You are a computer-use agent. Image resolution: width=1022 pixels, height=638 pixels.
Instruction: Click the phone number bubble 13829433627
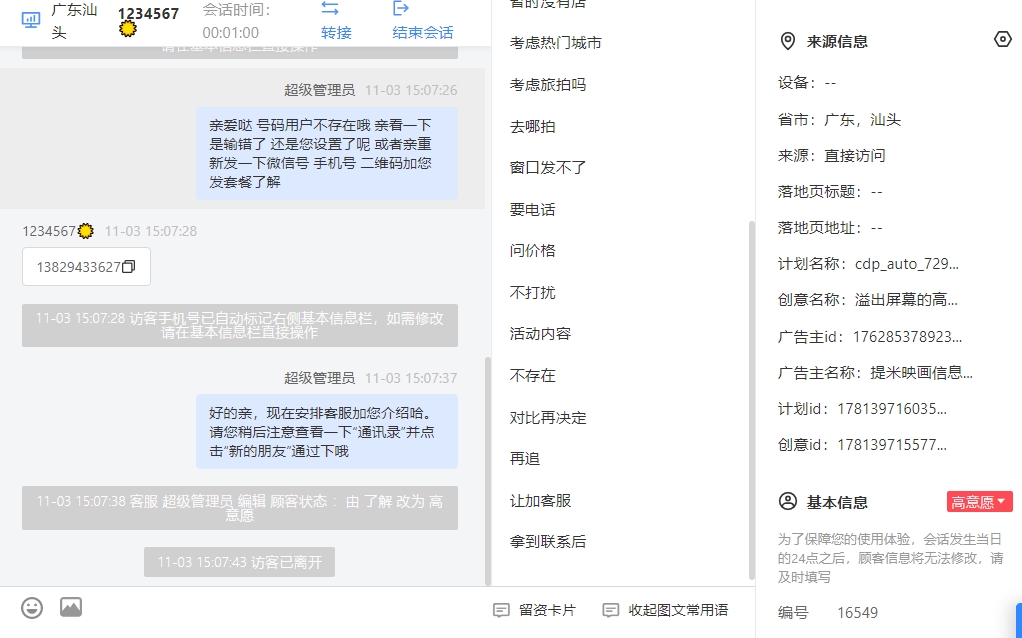(86, 267)
